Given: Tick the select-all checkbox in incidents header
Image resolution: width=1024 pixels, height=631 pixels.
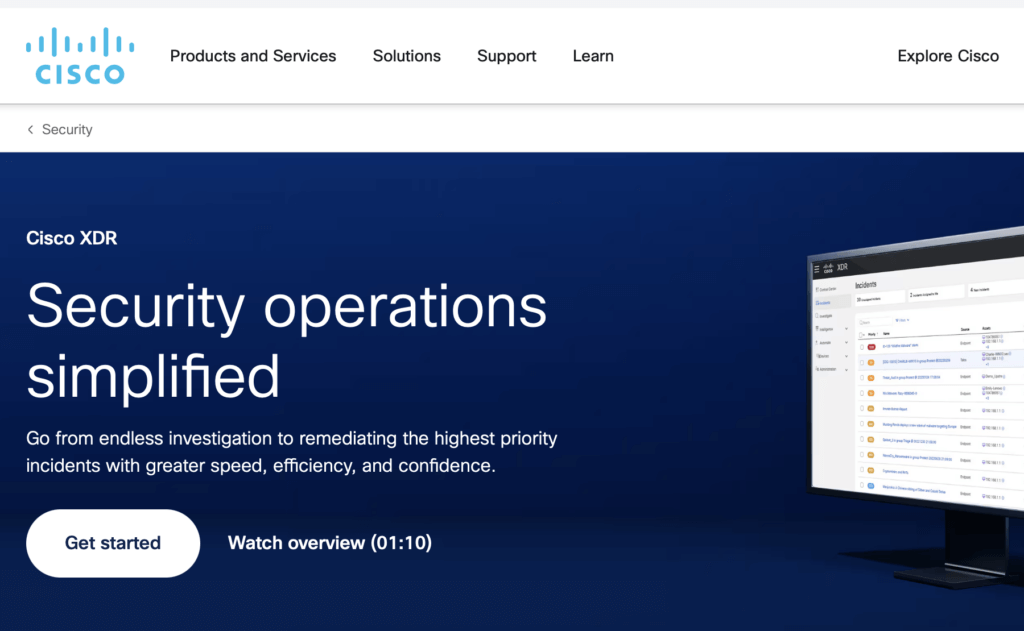Looking at the screenshot, I should 861,334.
